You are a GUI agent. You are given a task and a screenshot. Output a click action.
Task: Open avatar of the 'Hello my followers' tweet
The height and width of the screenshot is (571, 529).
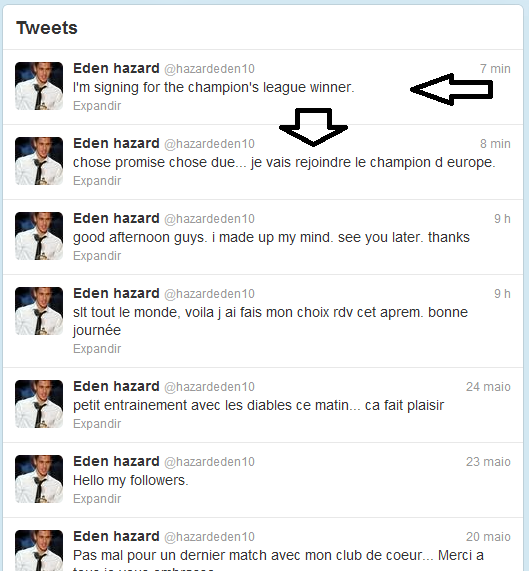pos(39,479)
